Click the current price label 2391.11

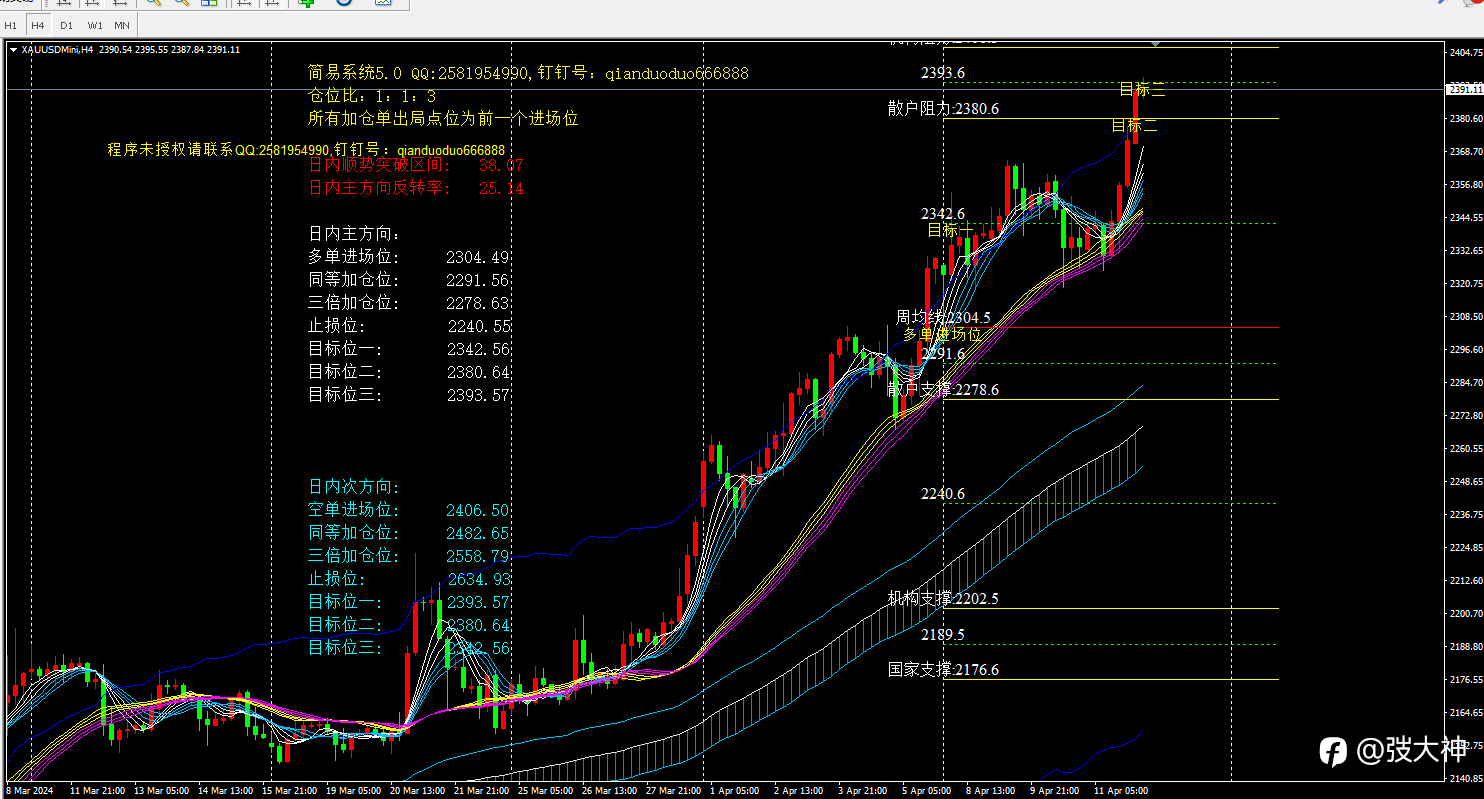coord(1465,89)
